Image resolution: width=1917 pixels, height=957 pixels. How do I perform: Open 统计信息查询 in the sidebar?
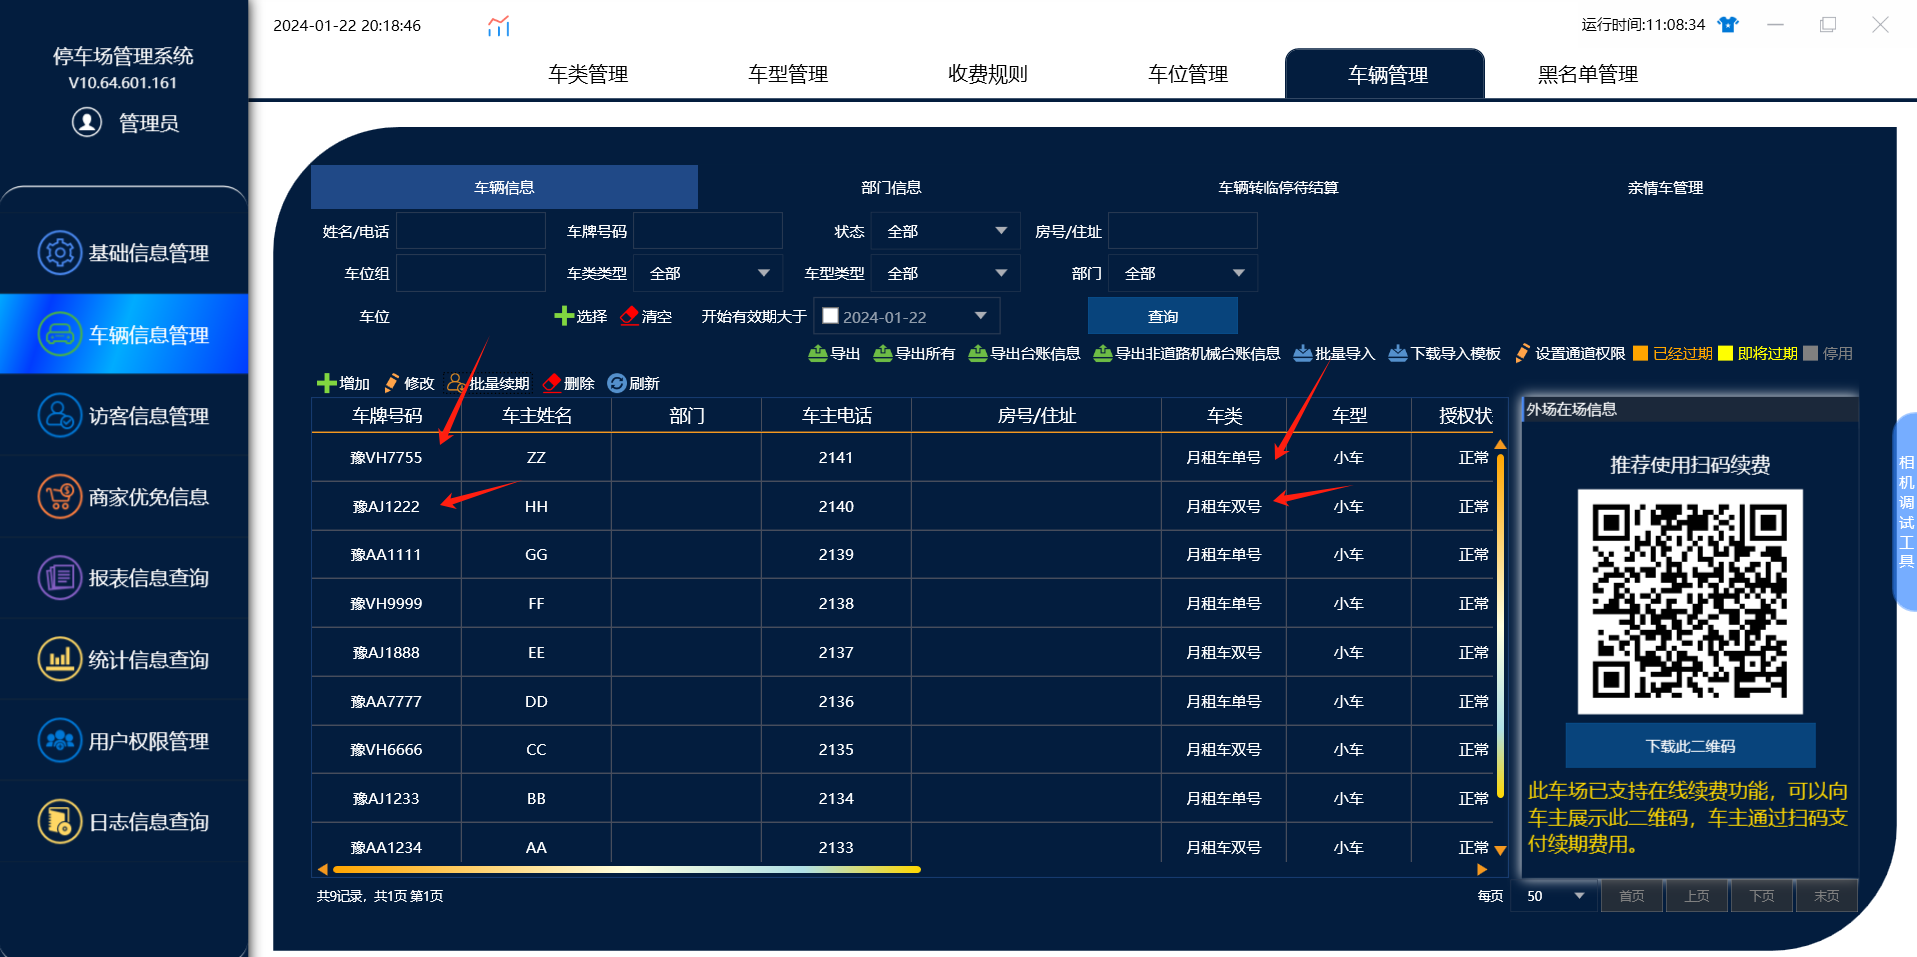124,659
